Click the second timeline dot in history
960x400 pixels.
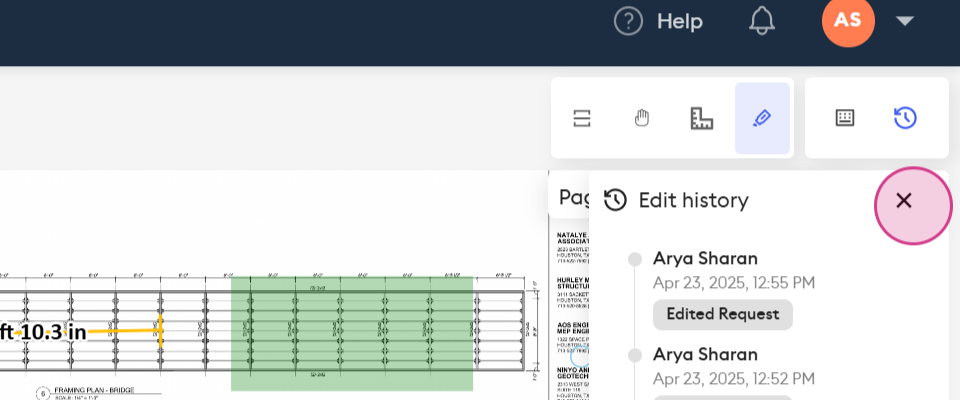tap(635, 355)
